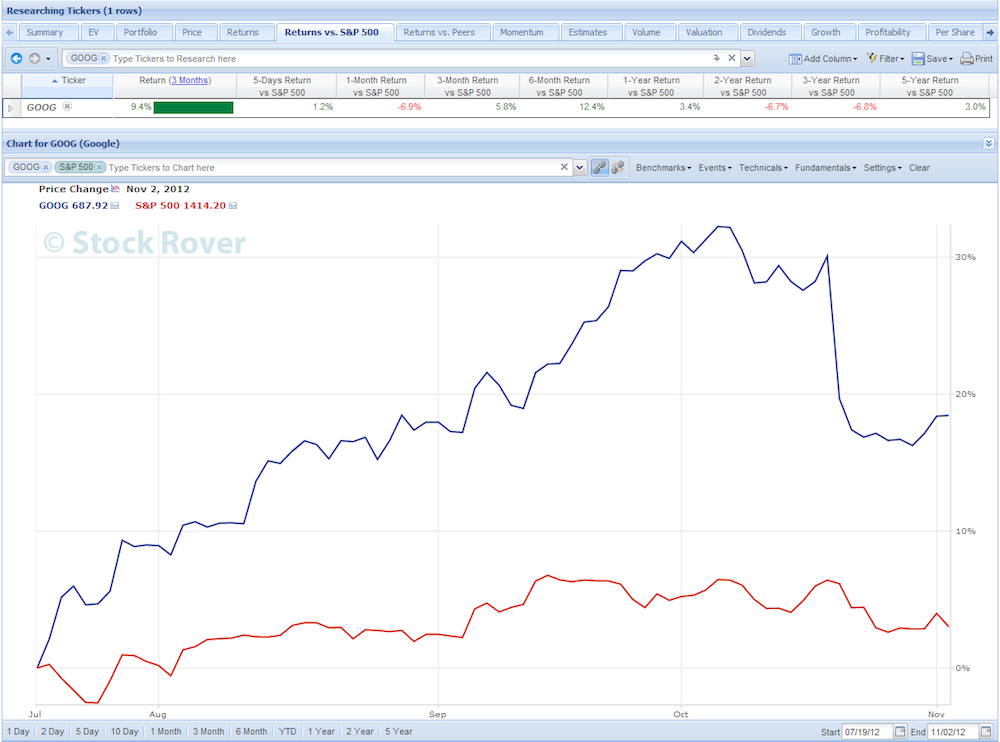
Task: Open the Benchmarks menu
Action: pyautogui.click(x=663, y=168)
